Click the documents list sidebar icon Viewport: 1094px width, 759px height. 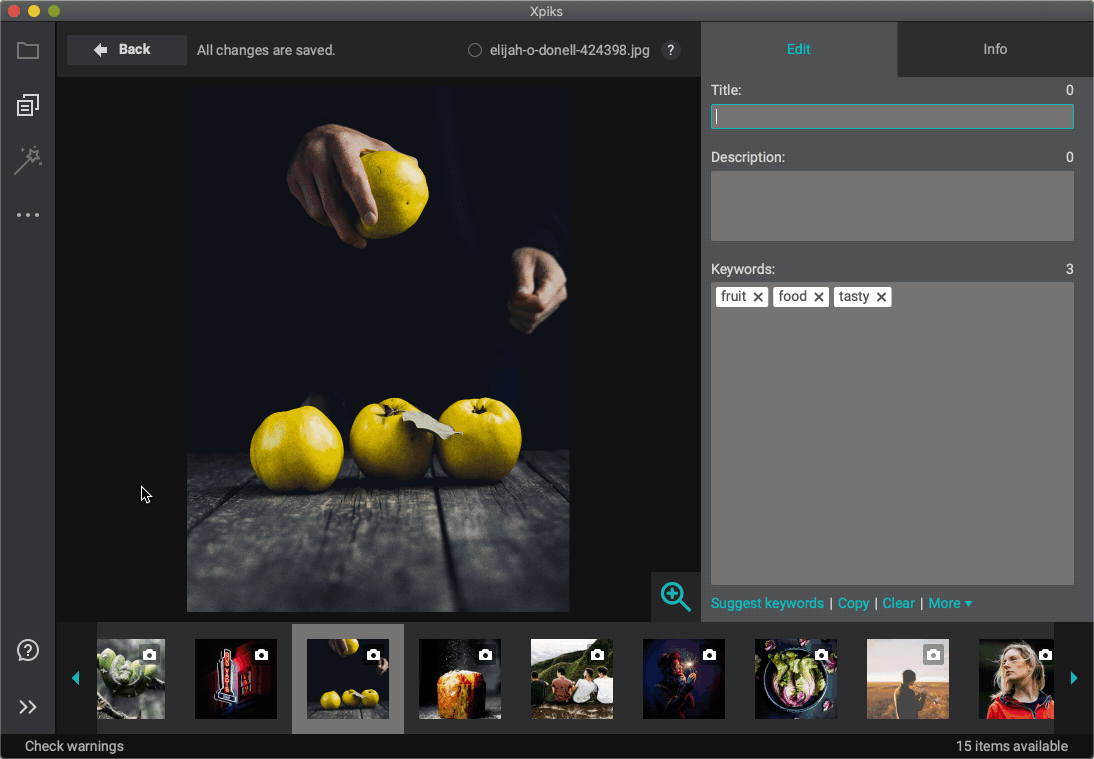point(28,105)
